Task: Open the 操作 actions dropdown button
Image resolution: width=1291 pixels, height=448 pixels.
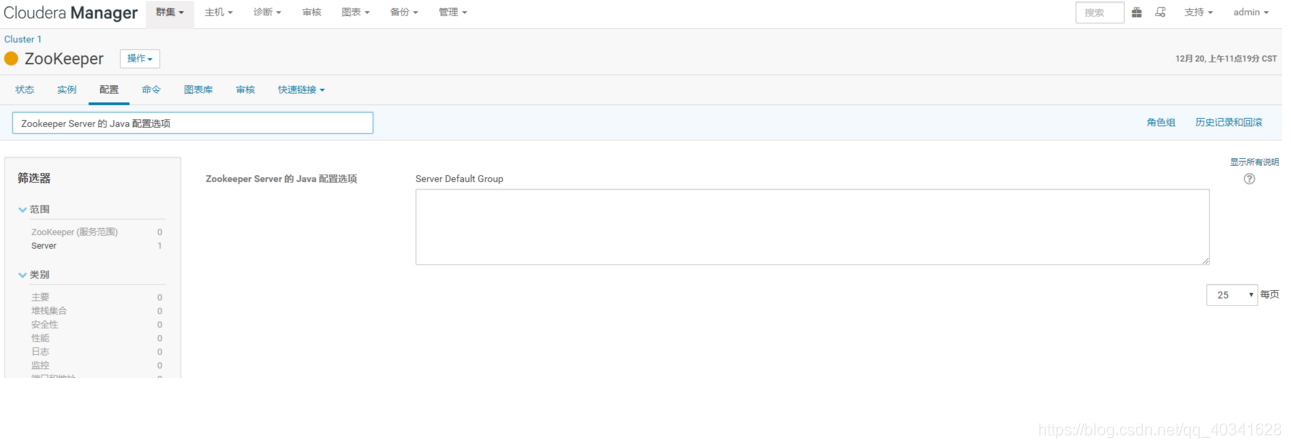Action: pos(140,59)
